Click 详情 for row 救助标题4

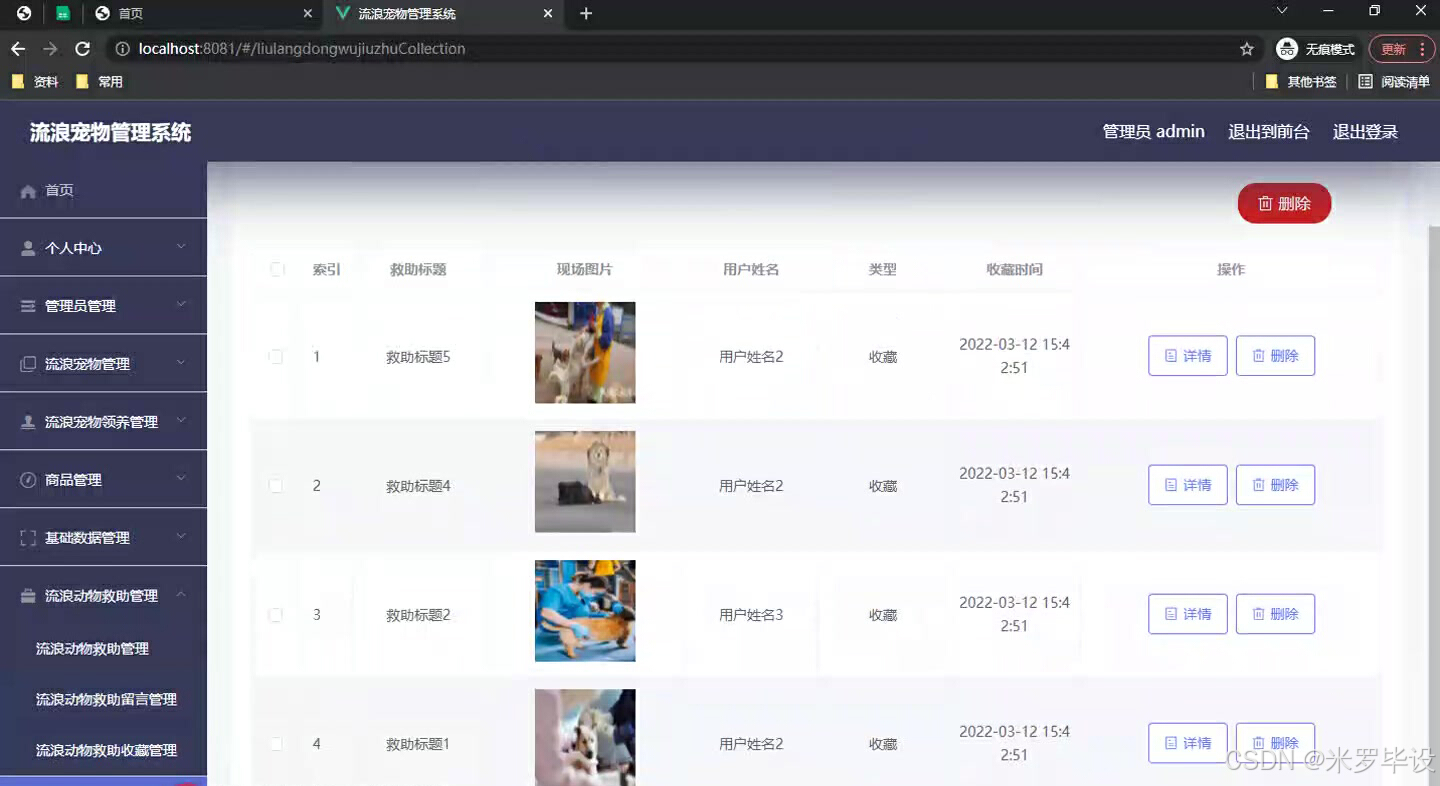pos(1188,485)
